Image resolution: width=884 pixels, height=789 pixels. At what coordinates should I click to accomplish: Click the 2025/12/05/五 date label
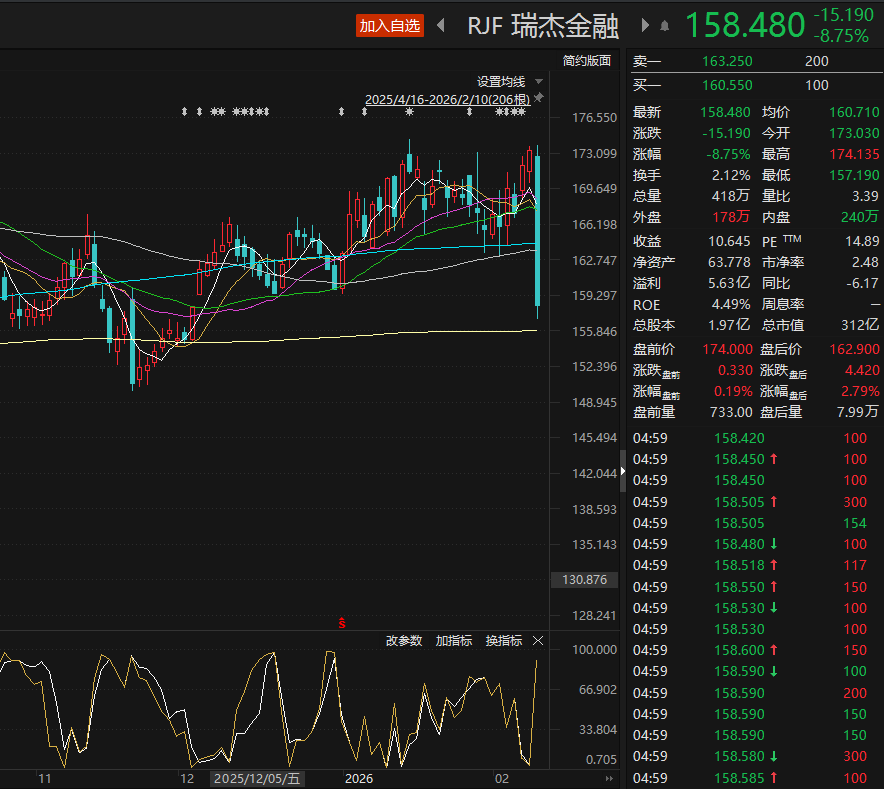pyautogui.click(x=257, y=778)
